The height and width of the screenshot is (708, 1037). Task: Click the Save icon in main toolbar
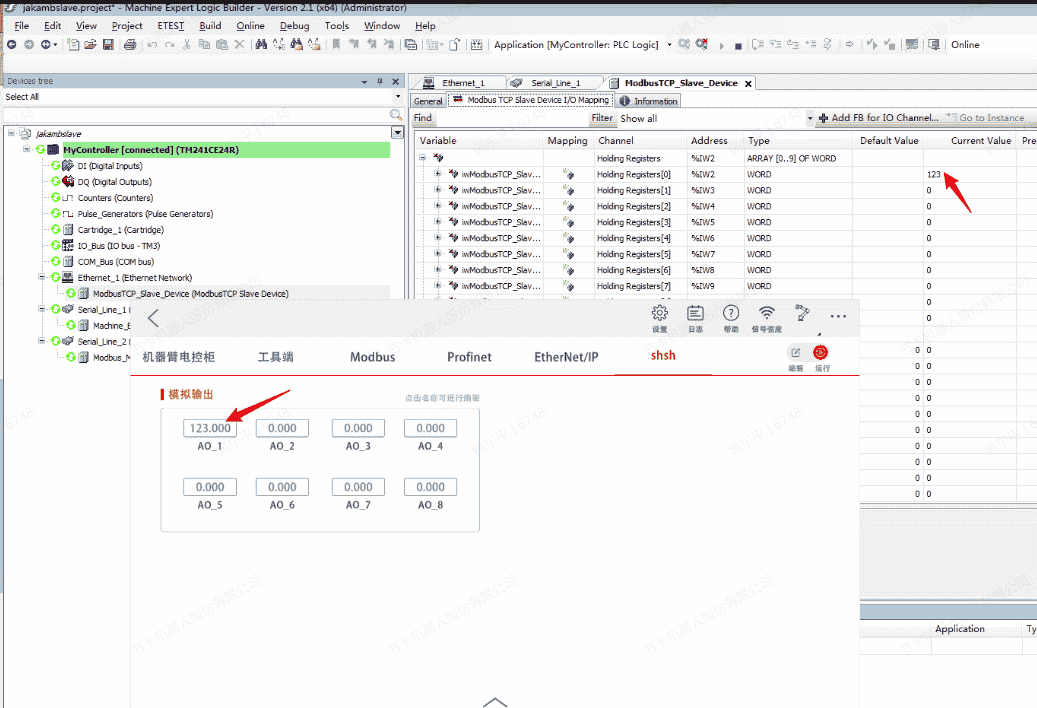pos(106,45)
